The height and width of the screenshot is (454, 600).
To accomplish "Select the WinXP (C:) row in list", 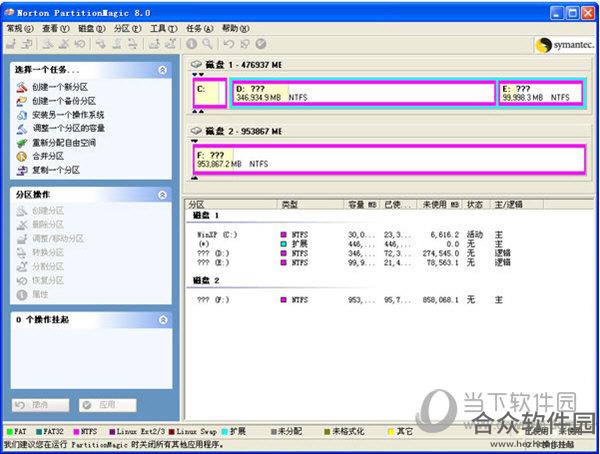I will [x=354, y=235].
